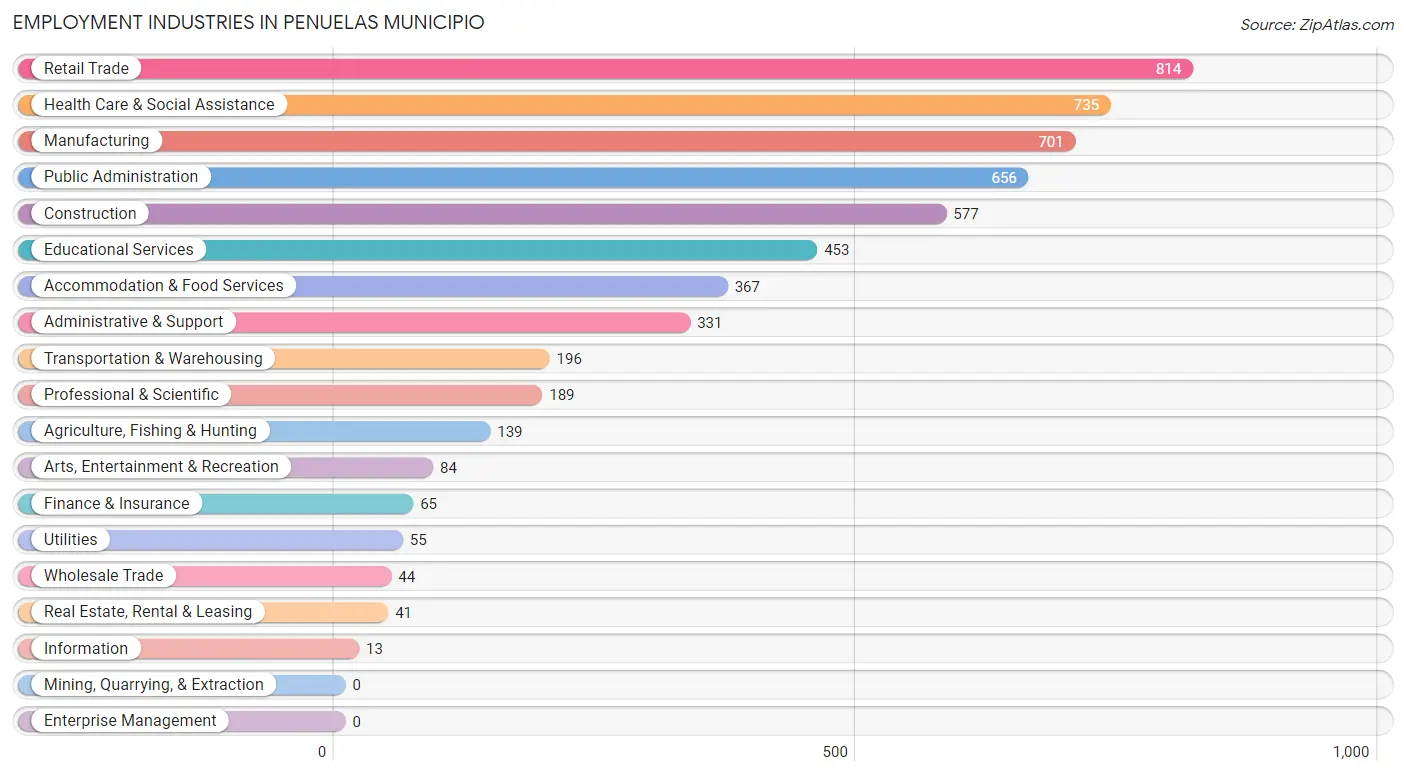Image resolution: width=1406 pixels, height=776 pixels.
Task: Click the Enterprise Management label
Action: 130,721
